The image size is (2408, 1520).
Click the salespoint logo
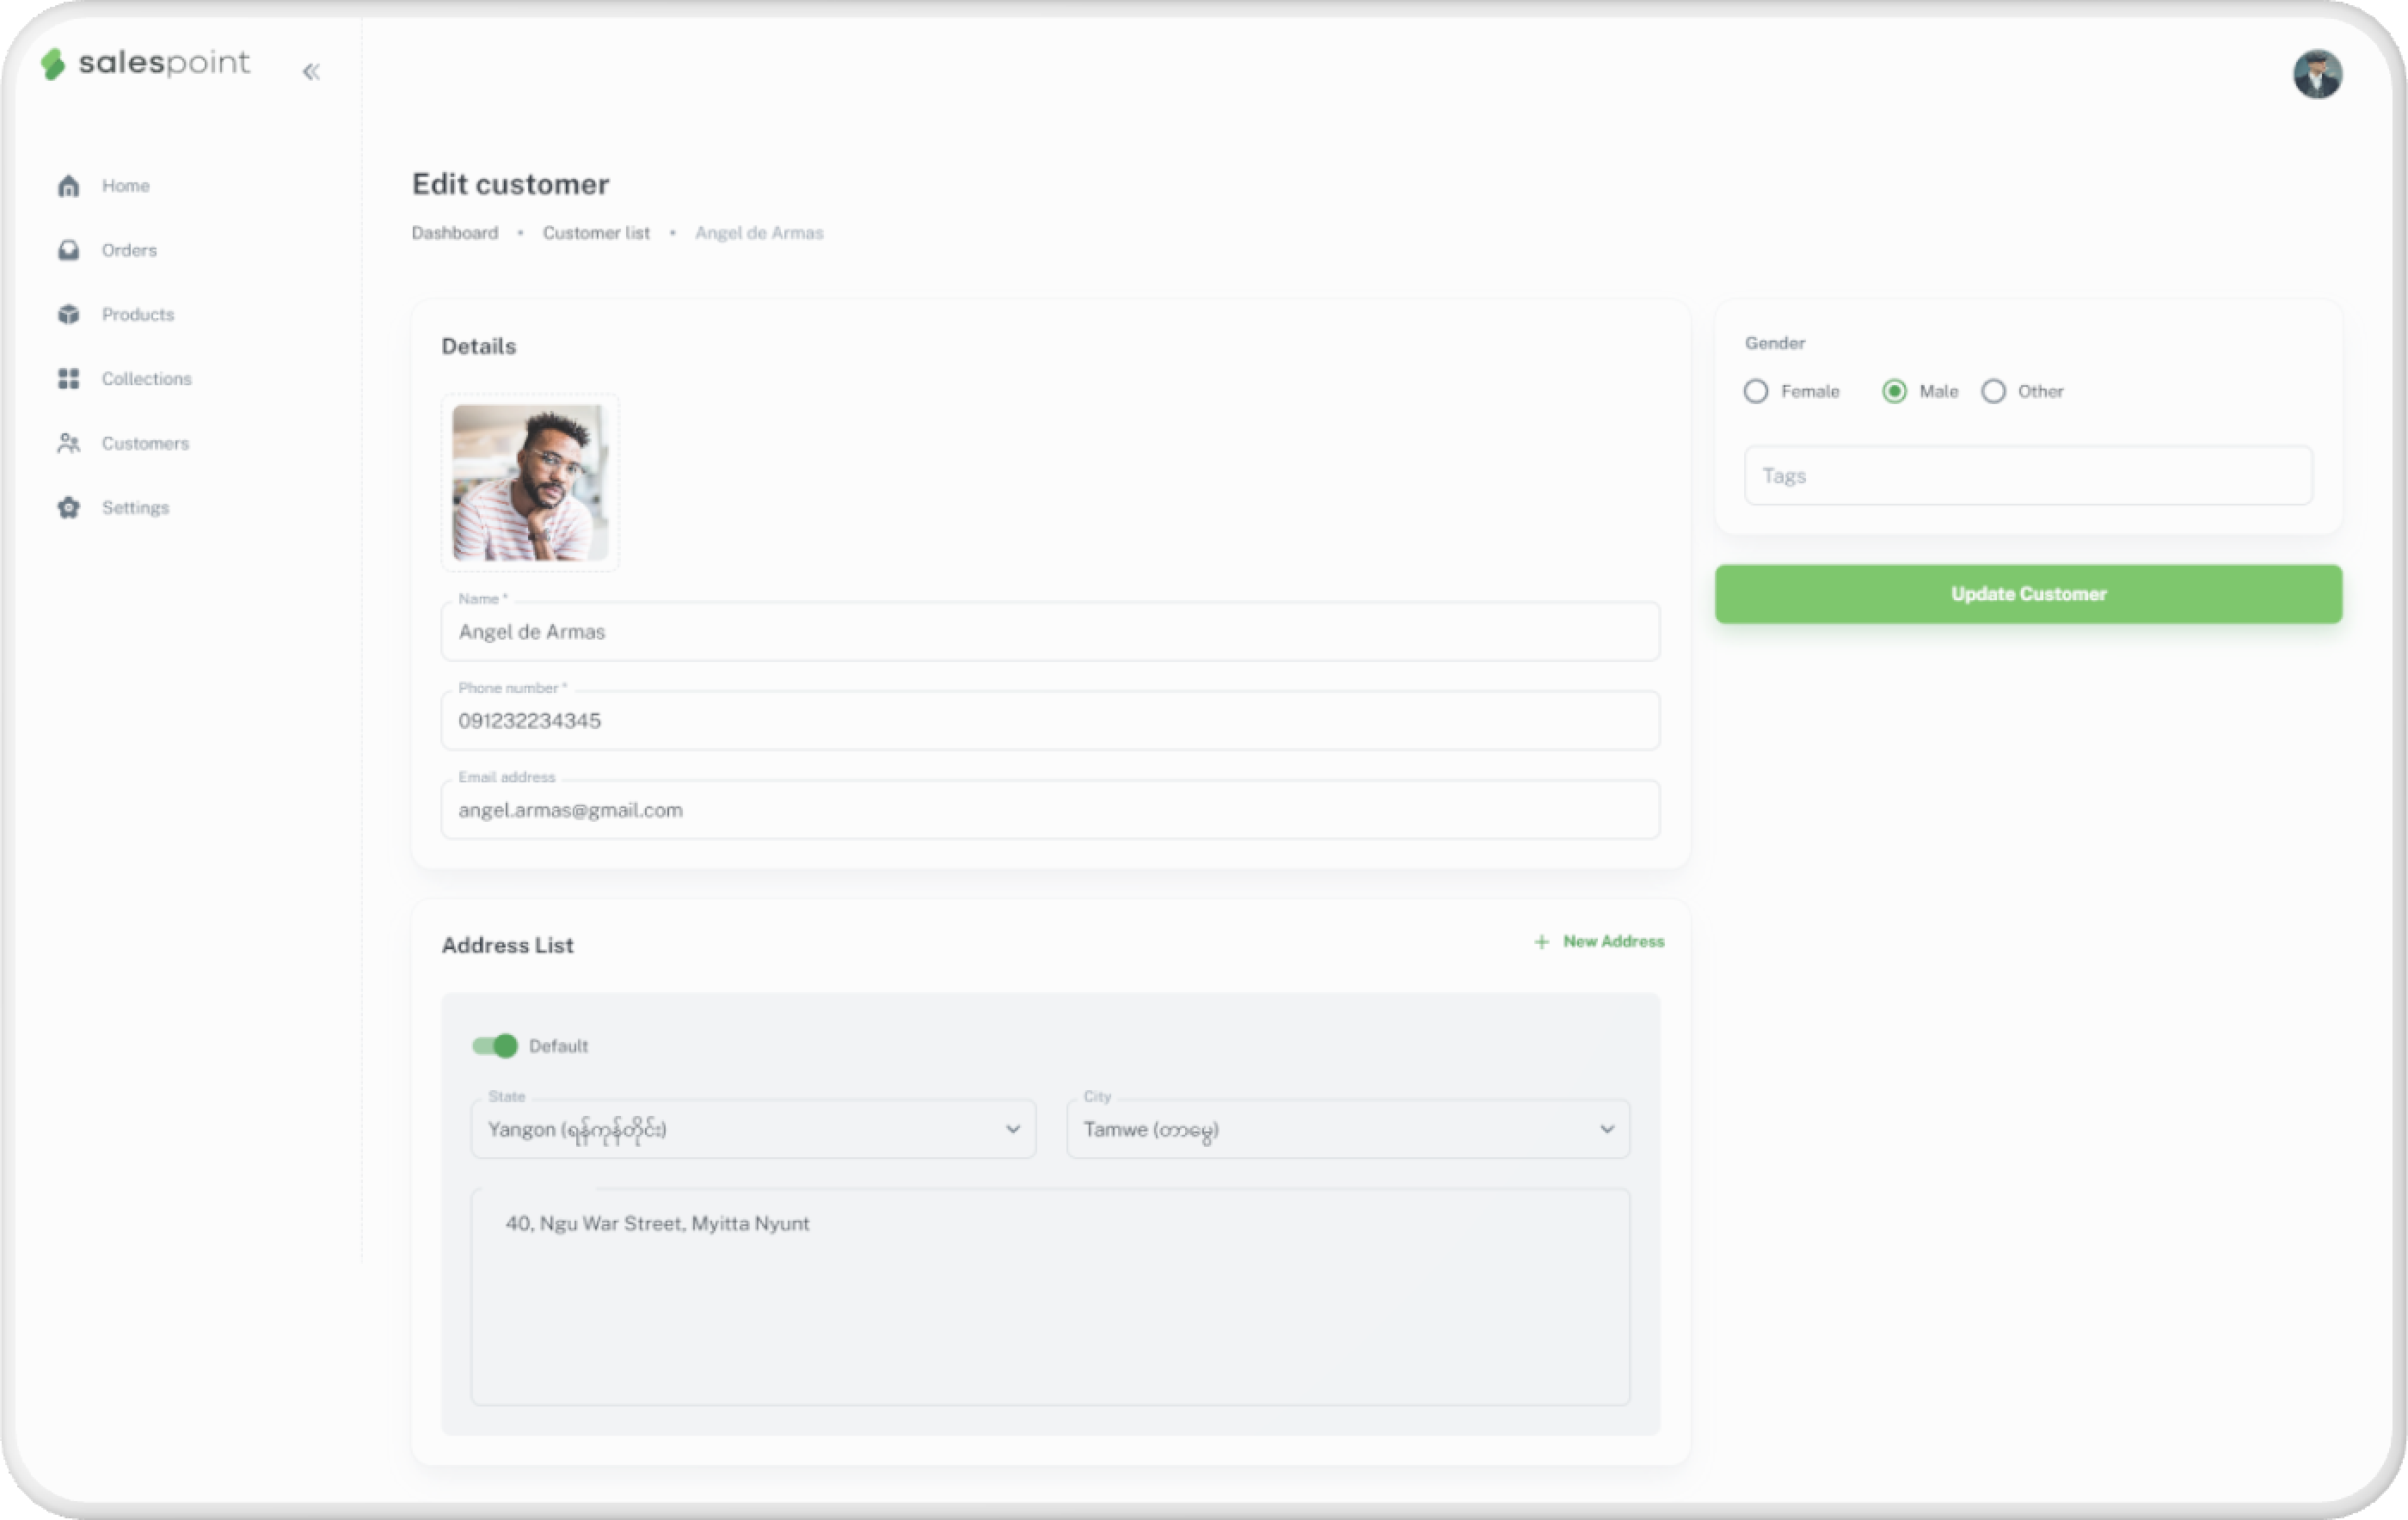click(145, 63)
